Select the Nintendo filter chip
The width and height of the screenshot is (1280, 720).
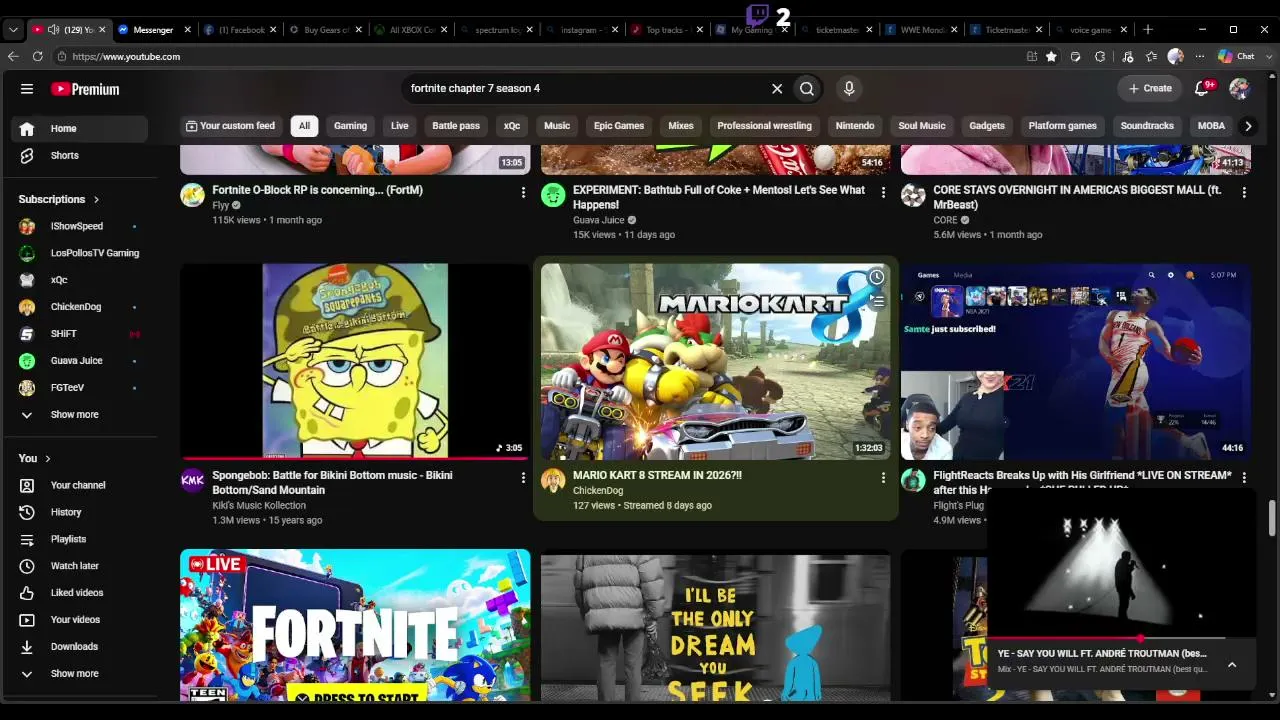click(855, 126)
